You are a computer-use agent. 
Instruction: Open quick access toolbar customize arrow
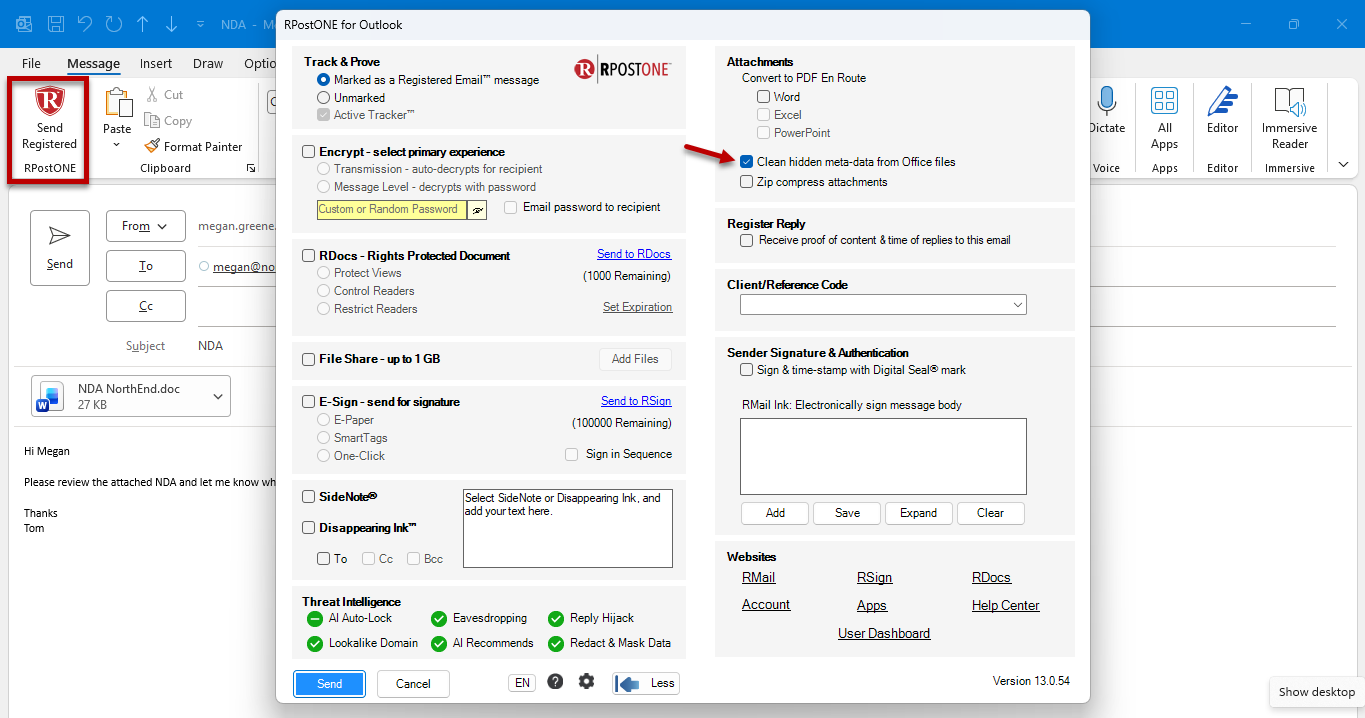(201, 24)
